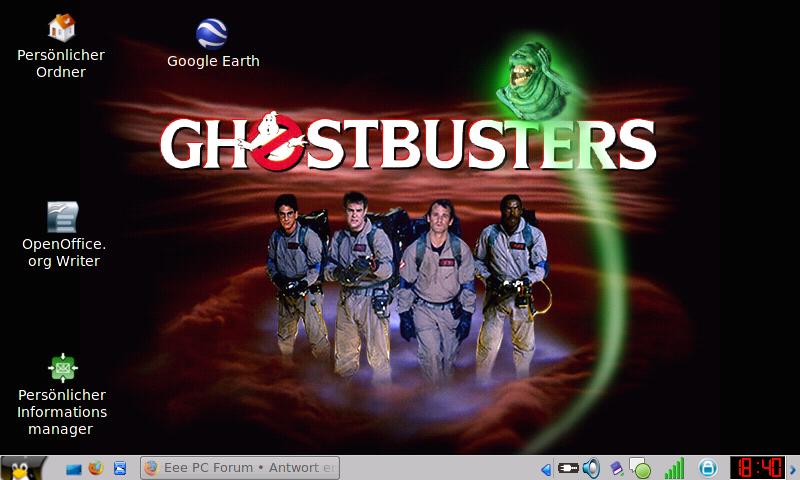Expand the system tray with left arrow
This screenshot has width=800, height=480.
coord(546,468)
